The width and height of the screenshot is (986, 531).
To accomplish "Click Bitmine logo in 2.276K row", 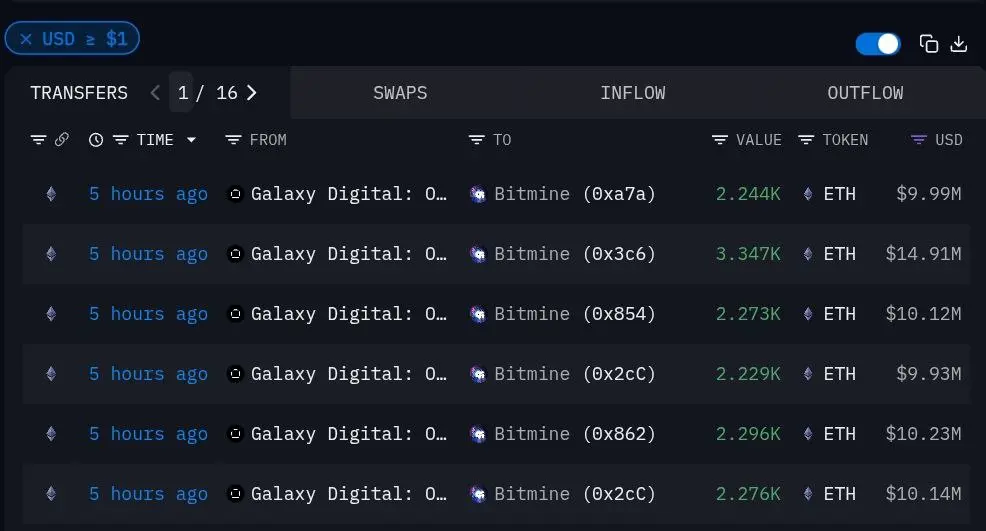I will point(478,495).
